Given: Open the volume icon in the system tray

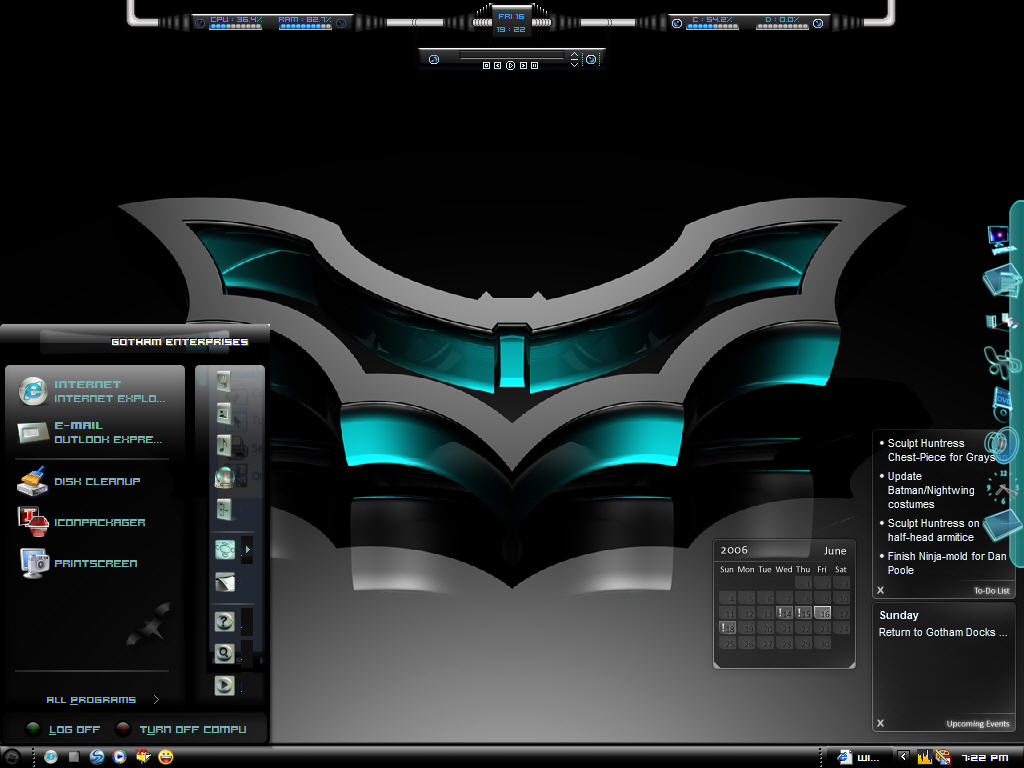Looking at the screenshot, I should (925, 756).
